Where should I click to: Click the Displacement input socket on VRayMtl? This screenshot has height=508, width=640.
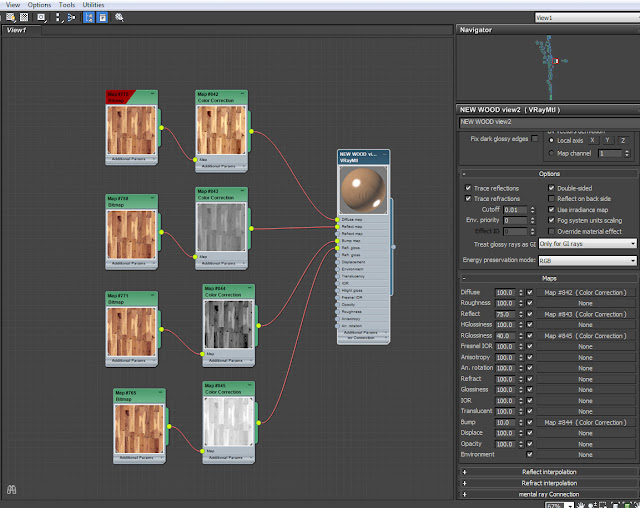[x=337, y=262]
